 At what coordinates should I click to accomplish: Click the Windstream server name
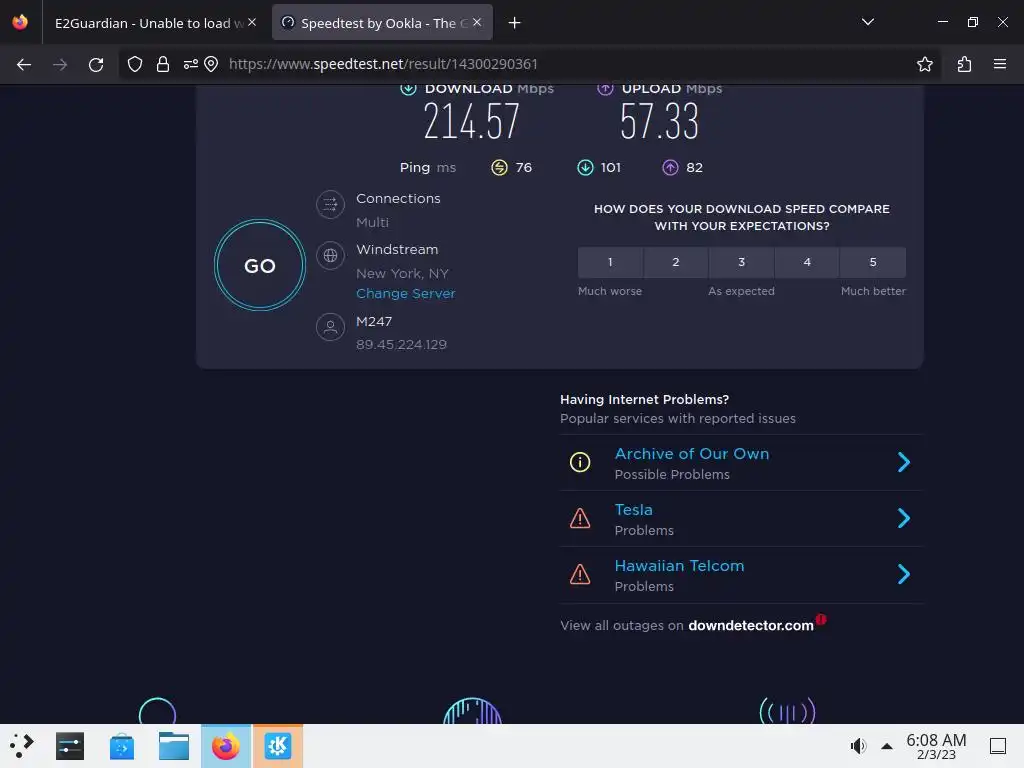397,249
